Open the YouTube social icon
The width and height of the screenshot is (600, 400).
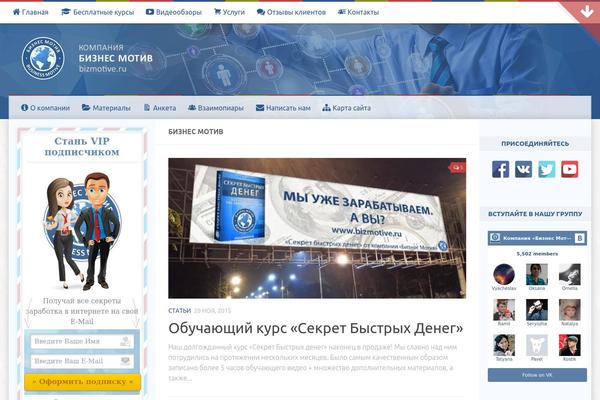click(x=570, y=169)
